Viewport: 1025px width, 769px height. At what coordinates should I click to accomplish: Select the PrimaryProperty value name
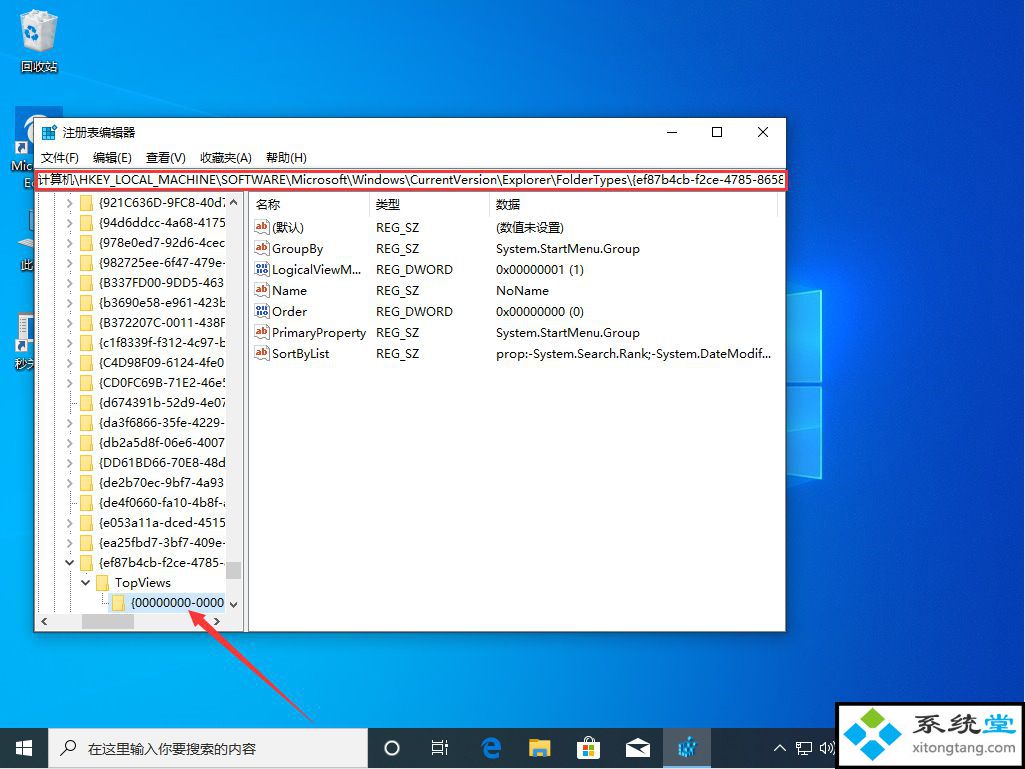319,332
